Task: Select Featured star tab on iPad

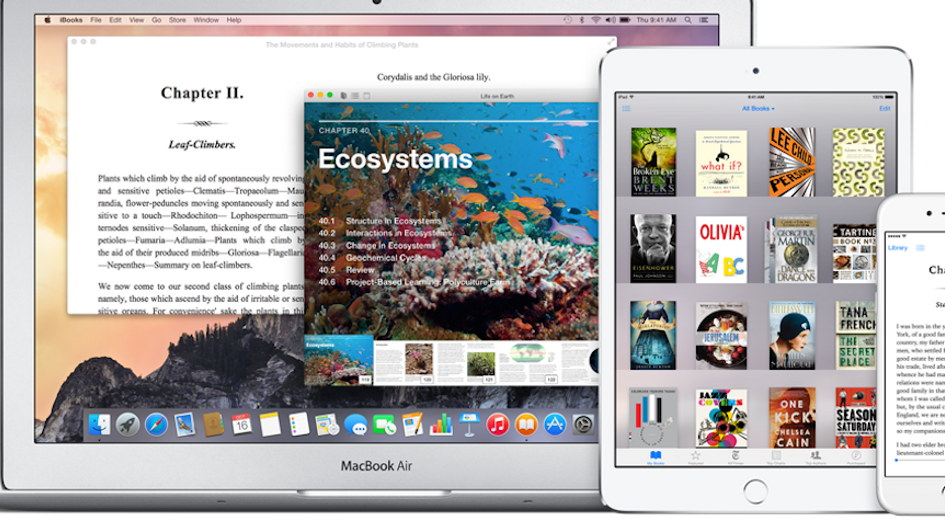Action: coord(695,457)
